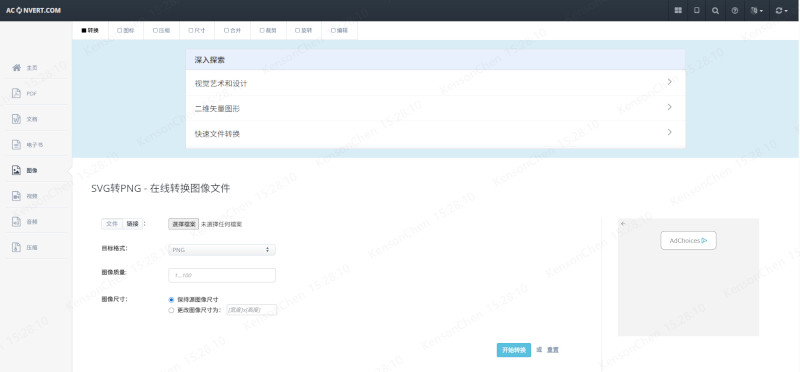This screenshot has width=800, height=372.
Task: Switch to the 裁剪 tab
Action: coord(268,31)
